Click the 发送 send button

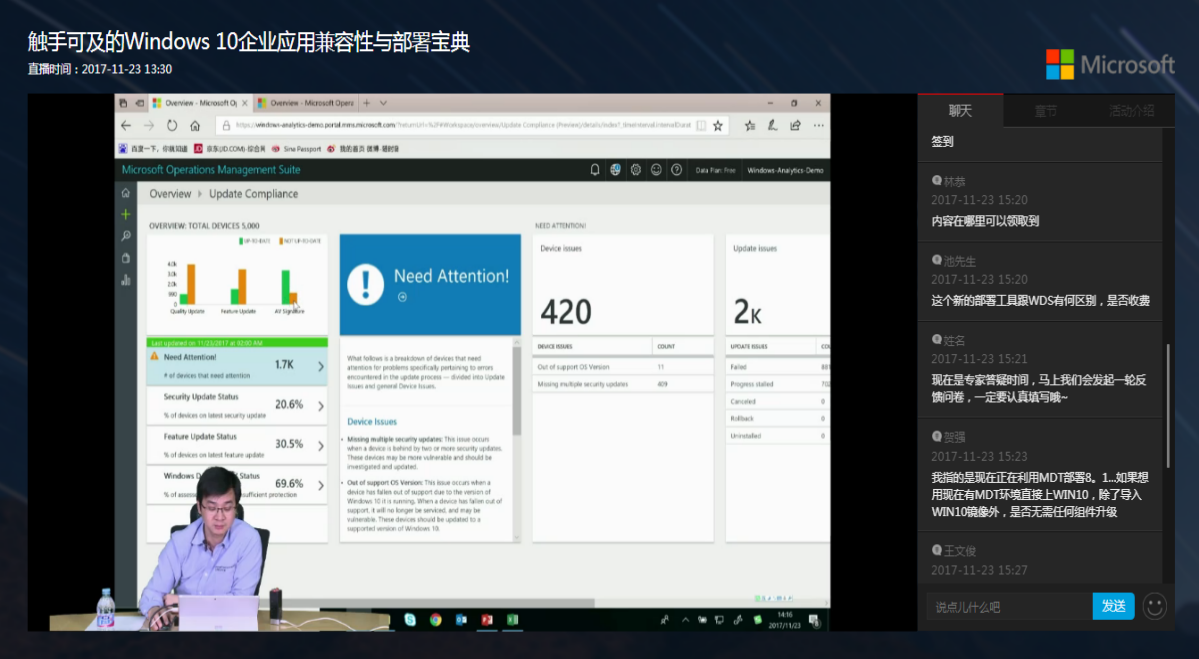1113,606
